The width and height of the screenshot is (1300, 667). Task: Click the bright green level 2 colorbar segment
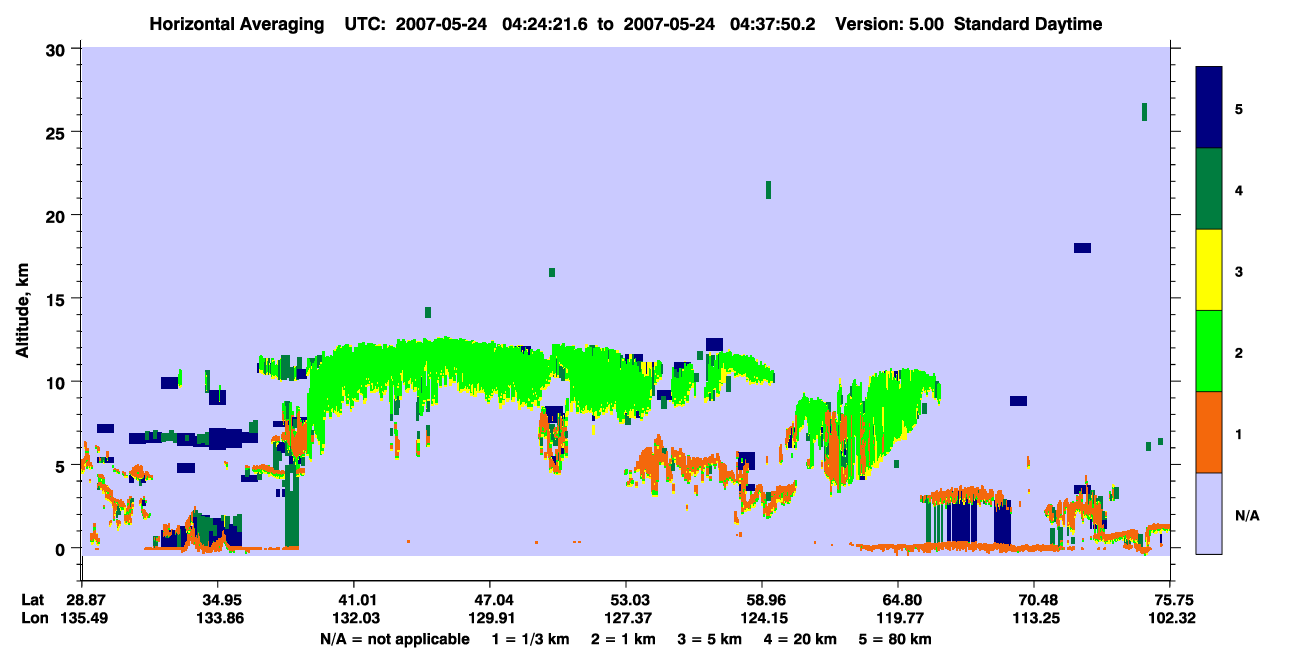[x=1209, y=351]
